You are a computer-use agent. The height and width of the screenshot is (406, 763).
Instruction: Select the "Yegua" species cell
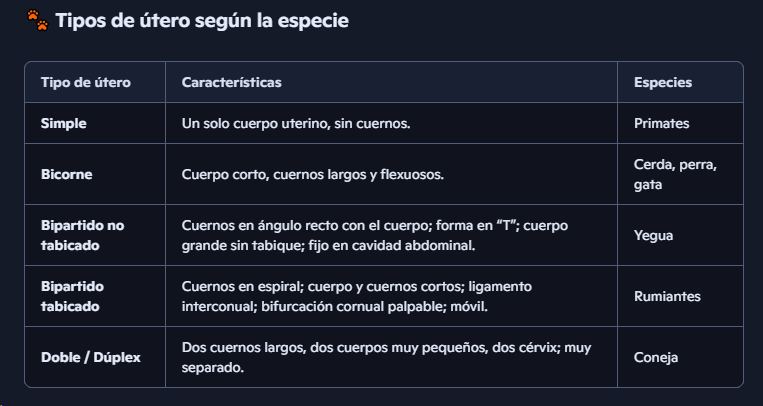653,235
